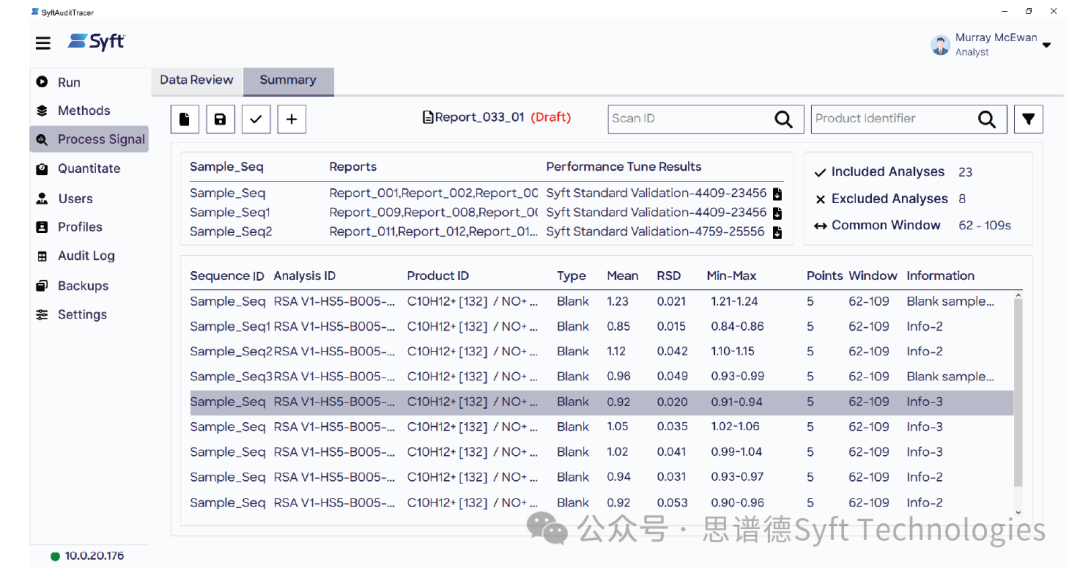This screenshot has height=573, width=1080.
Task: Click the Methods layers icon
Action: [42, 110]
